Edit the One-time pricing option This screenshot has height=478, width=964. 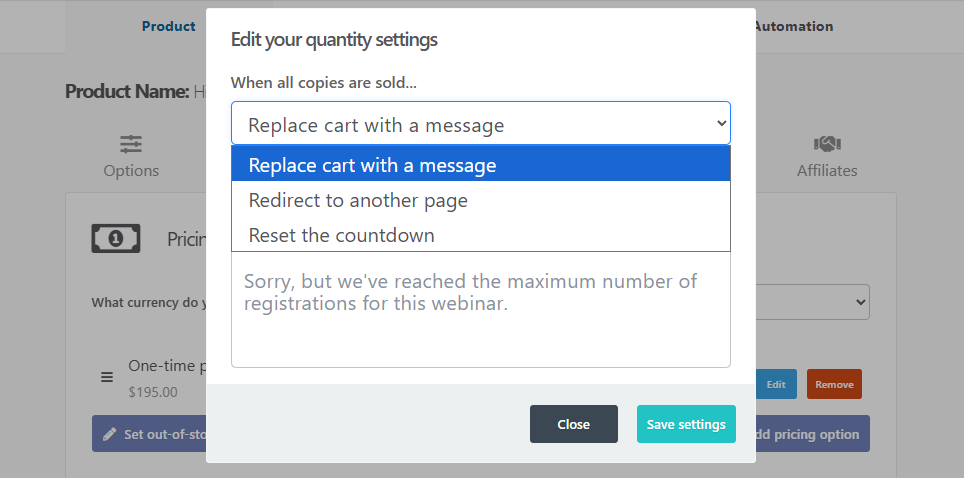776,384
